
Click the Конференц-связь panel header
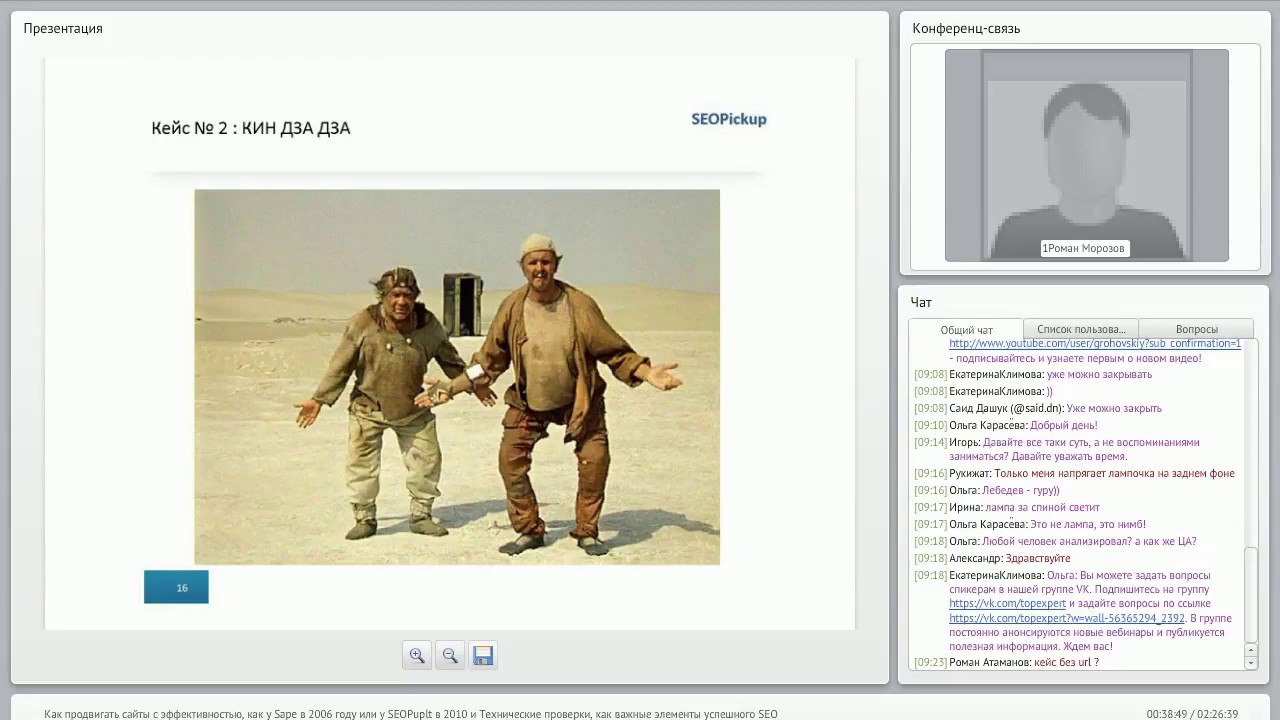point(966,28)
